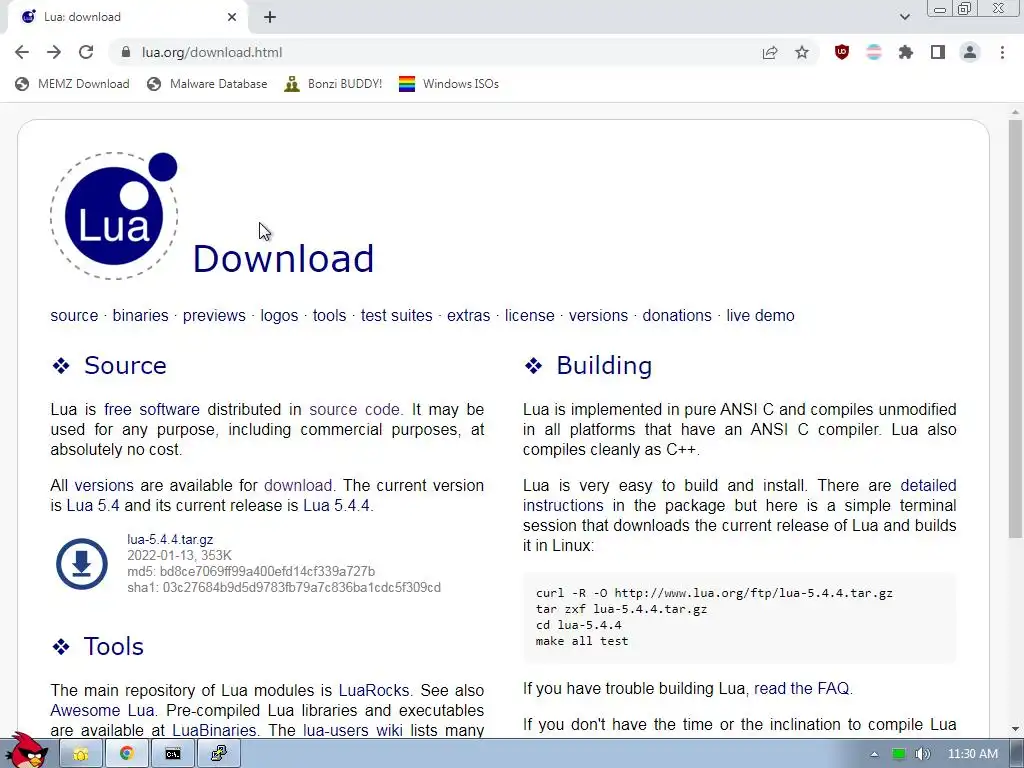
Task: Jump to the binaries section link
Action: [140, 315]
